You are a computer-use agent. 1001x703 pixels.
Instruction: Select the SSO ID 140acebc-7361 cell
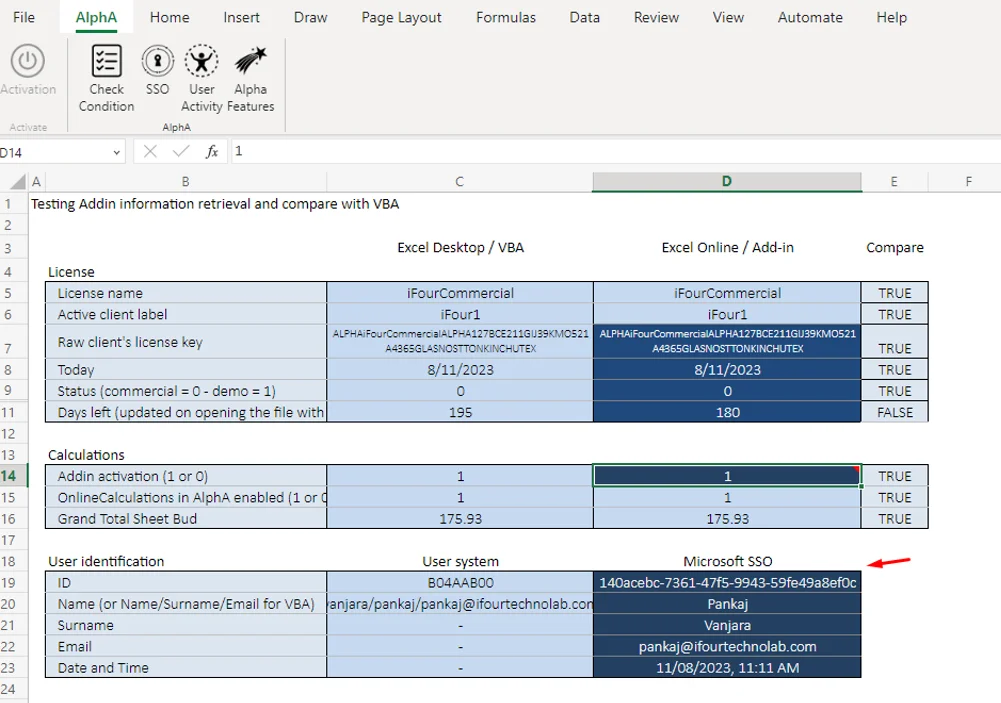tap(727, 583)
